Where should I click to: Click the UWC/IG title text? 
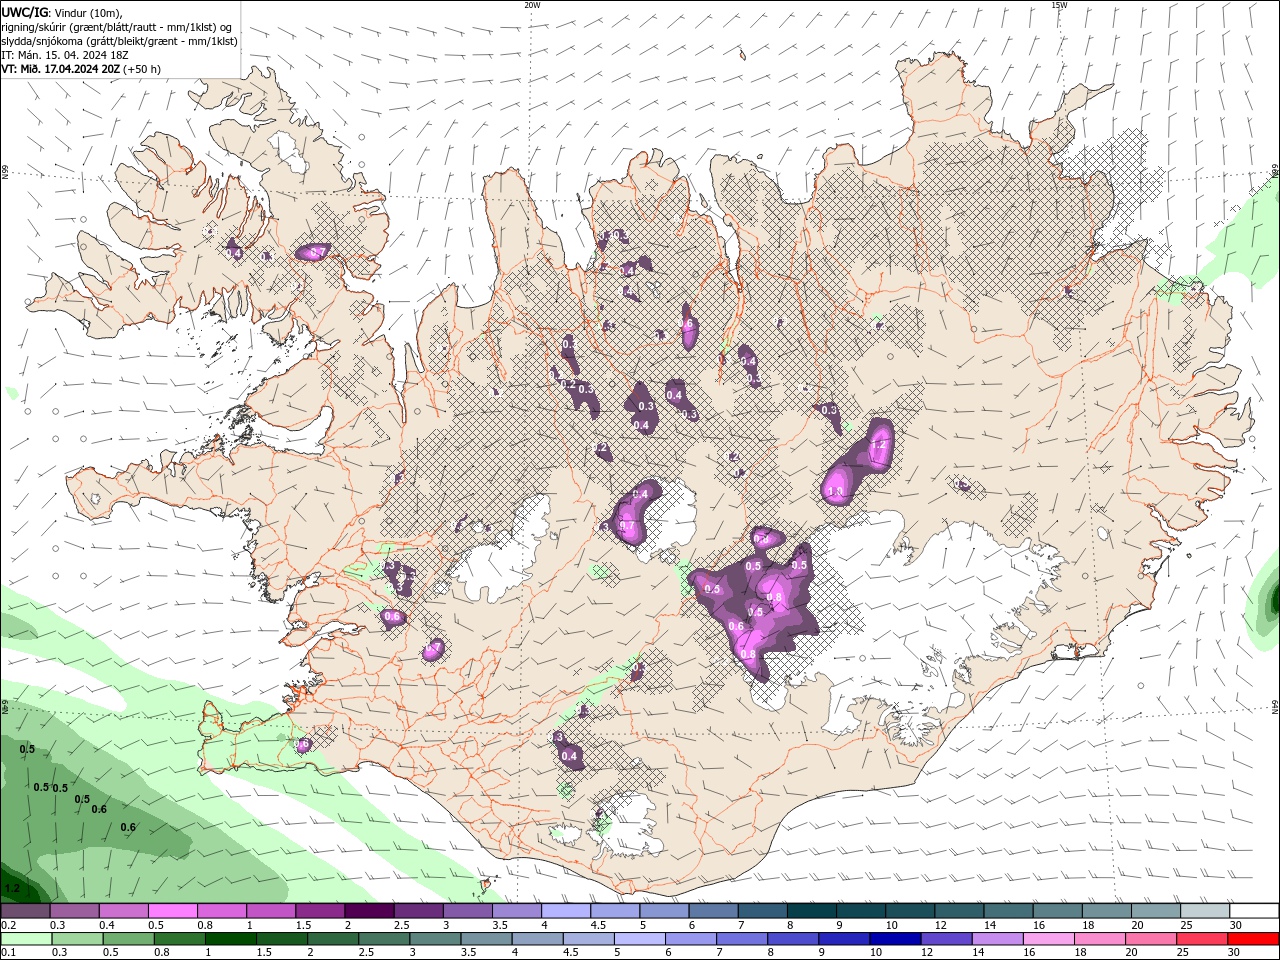tap(24, 12)
